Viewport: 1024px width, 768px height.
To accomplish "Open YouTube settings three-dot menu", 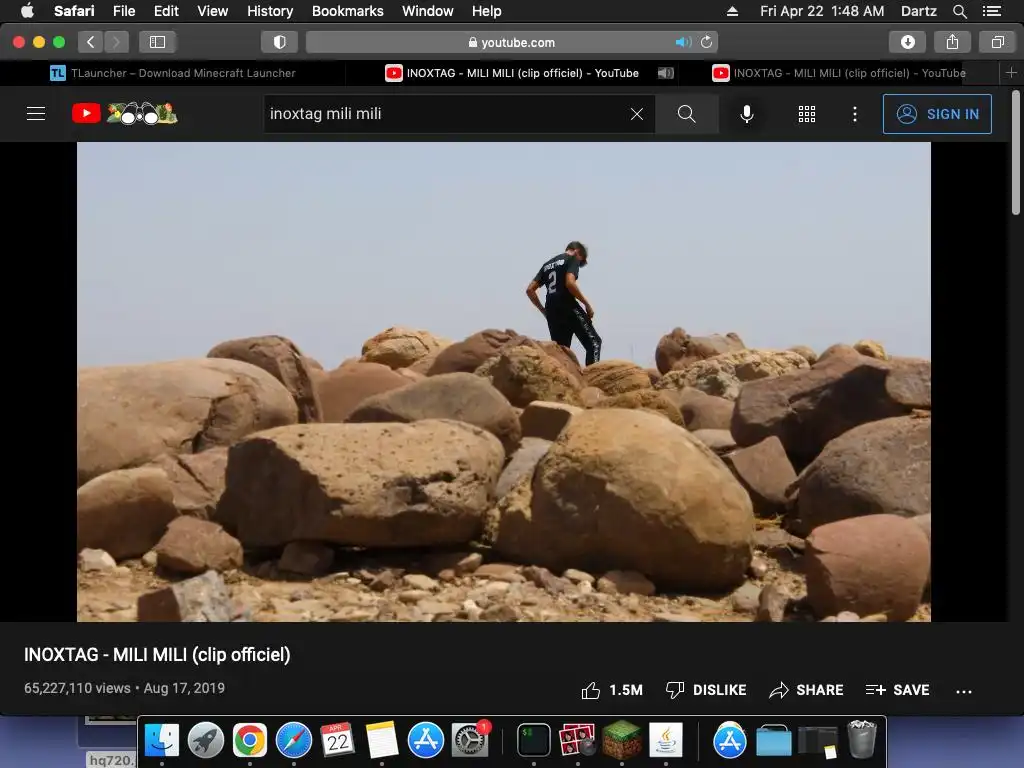I will pyautogui.click(x=855, y=114).
